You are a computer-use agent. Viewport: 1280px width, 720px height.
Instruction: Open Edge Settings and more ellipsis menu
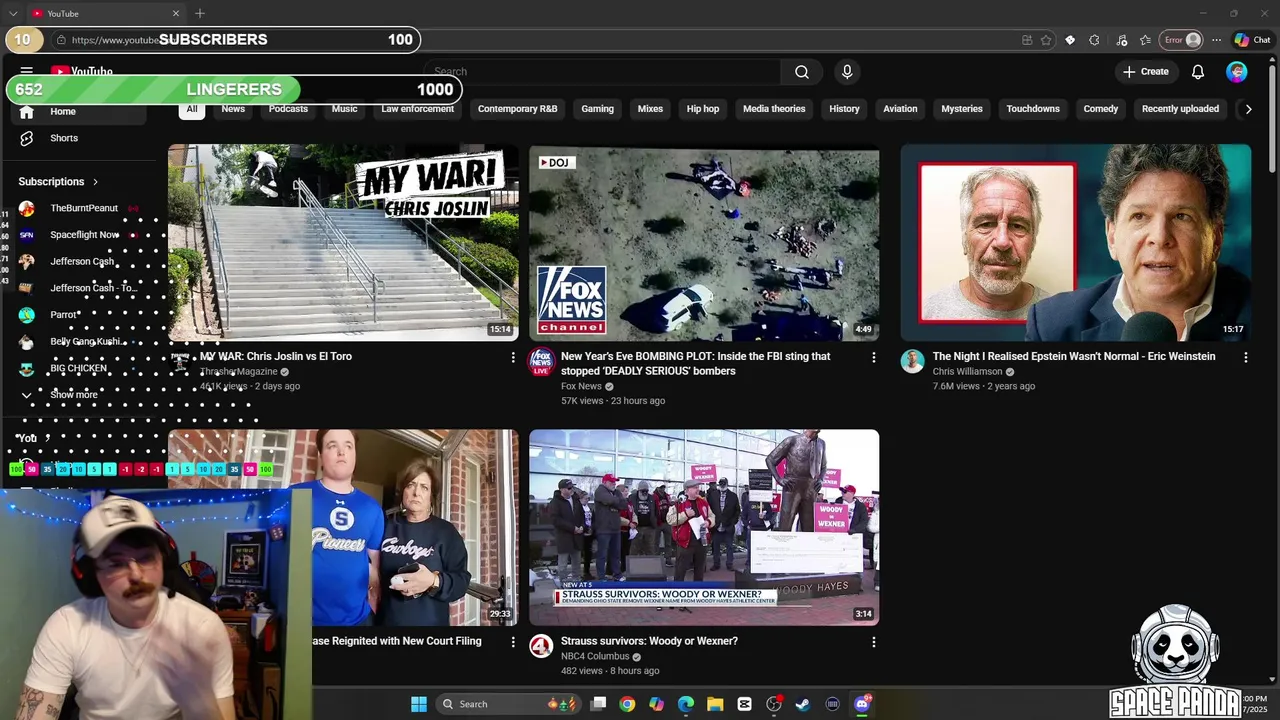1216,40
